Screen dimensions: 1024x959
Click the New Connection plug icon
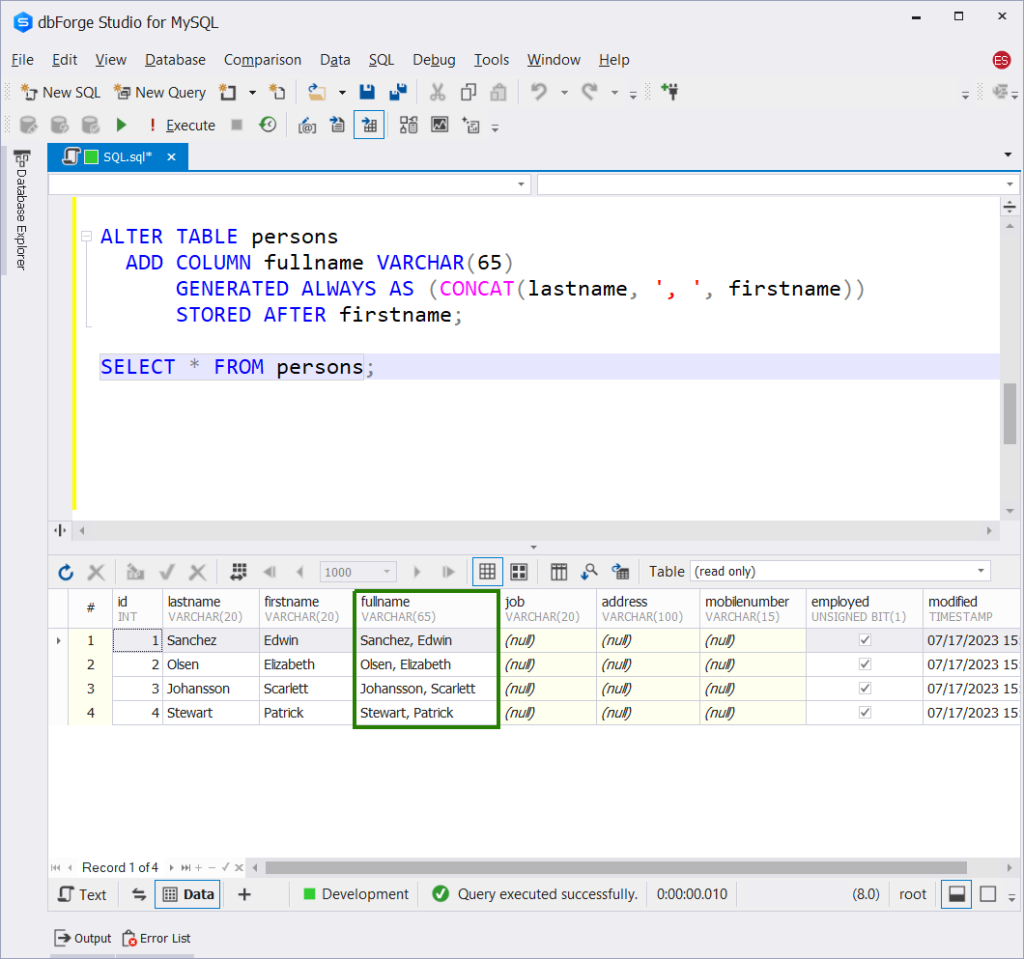tap(669, 91)
